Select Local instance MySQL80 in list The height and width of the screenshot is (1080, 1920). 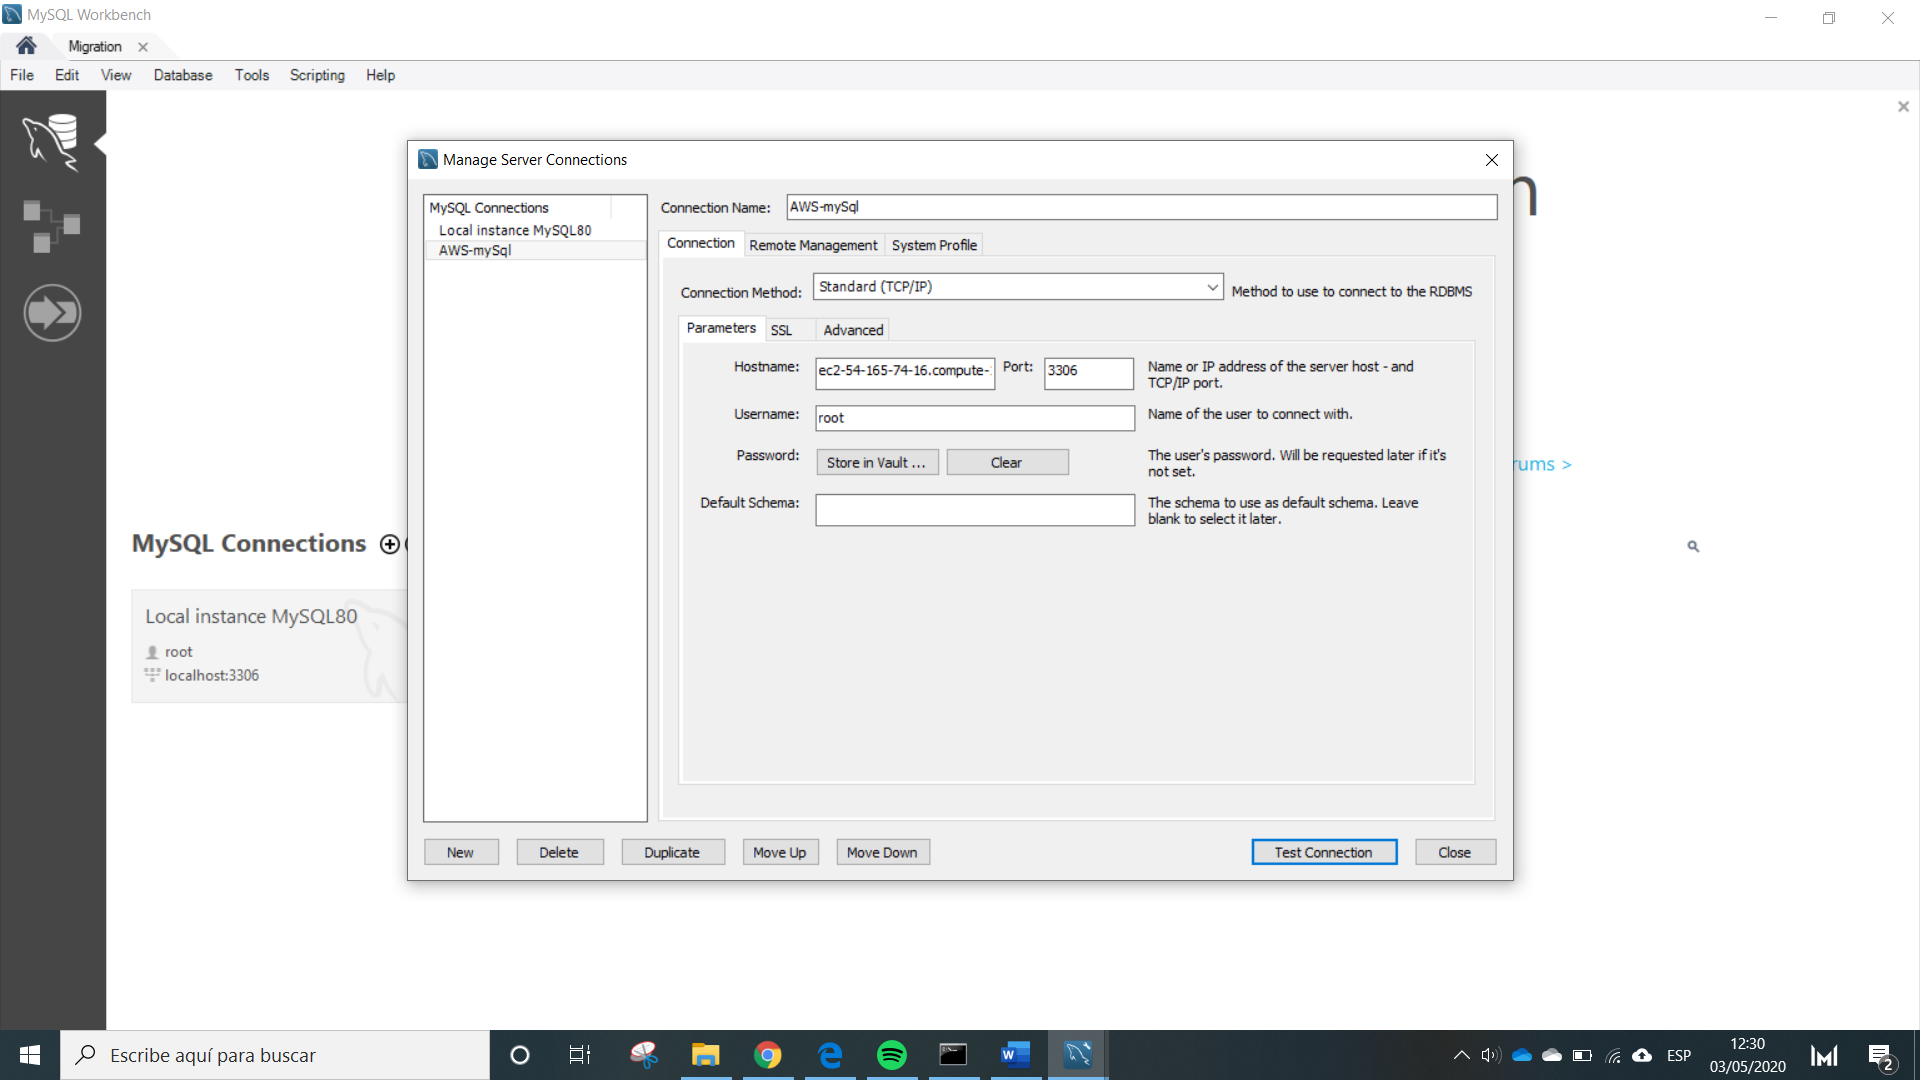pos(515,230)
